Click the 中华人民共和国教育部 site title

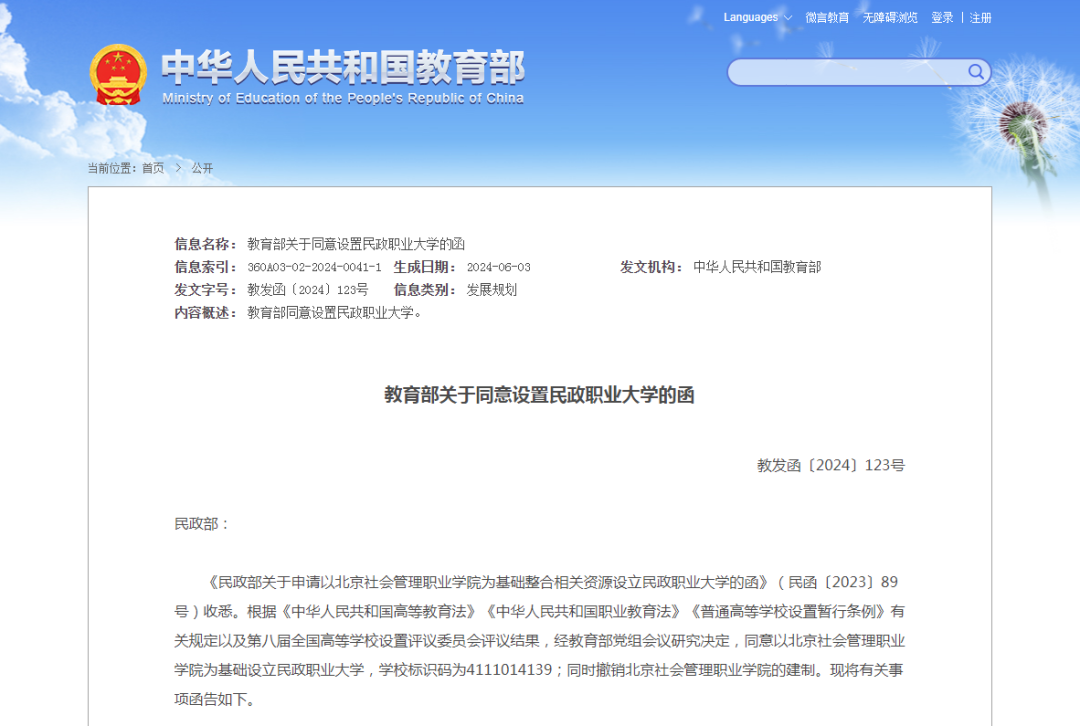343,67
